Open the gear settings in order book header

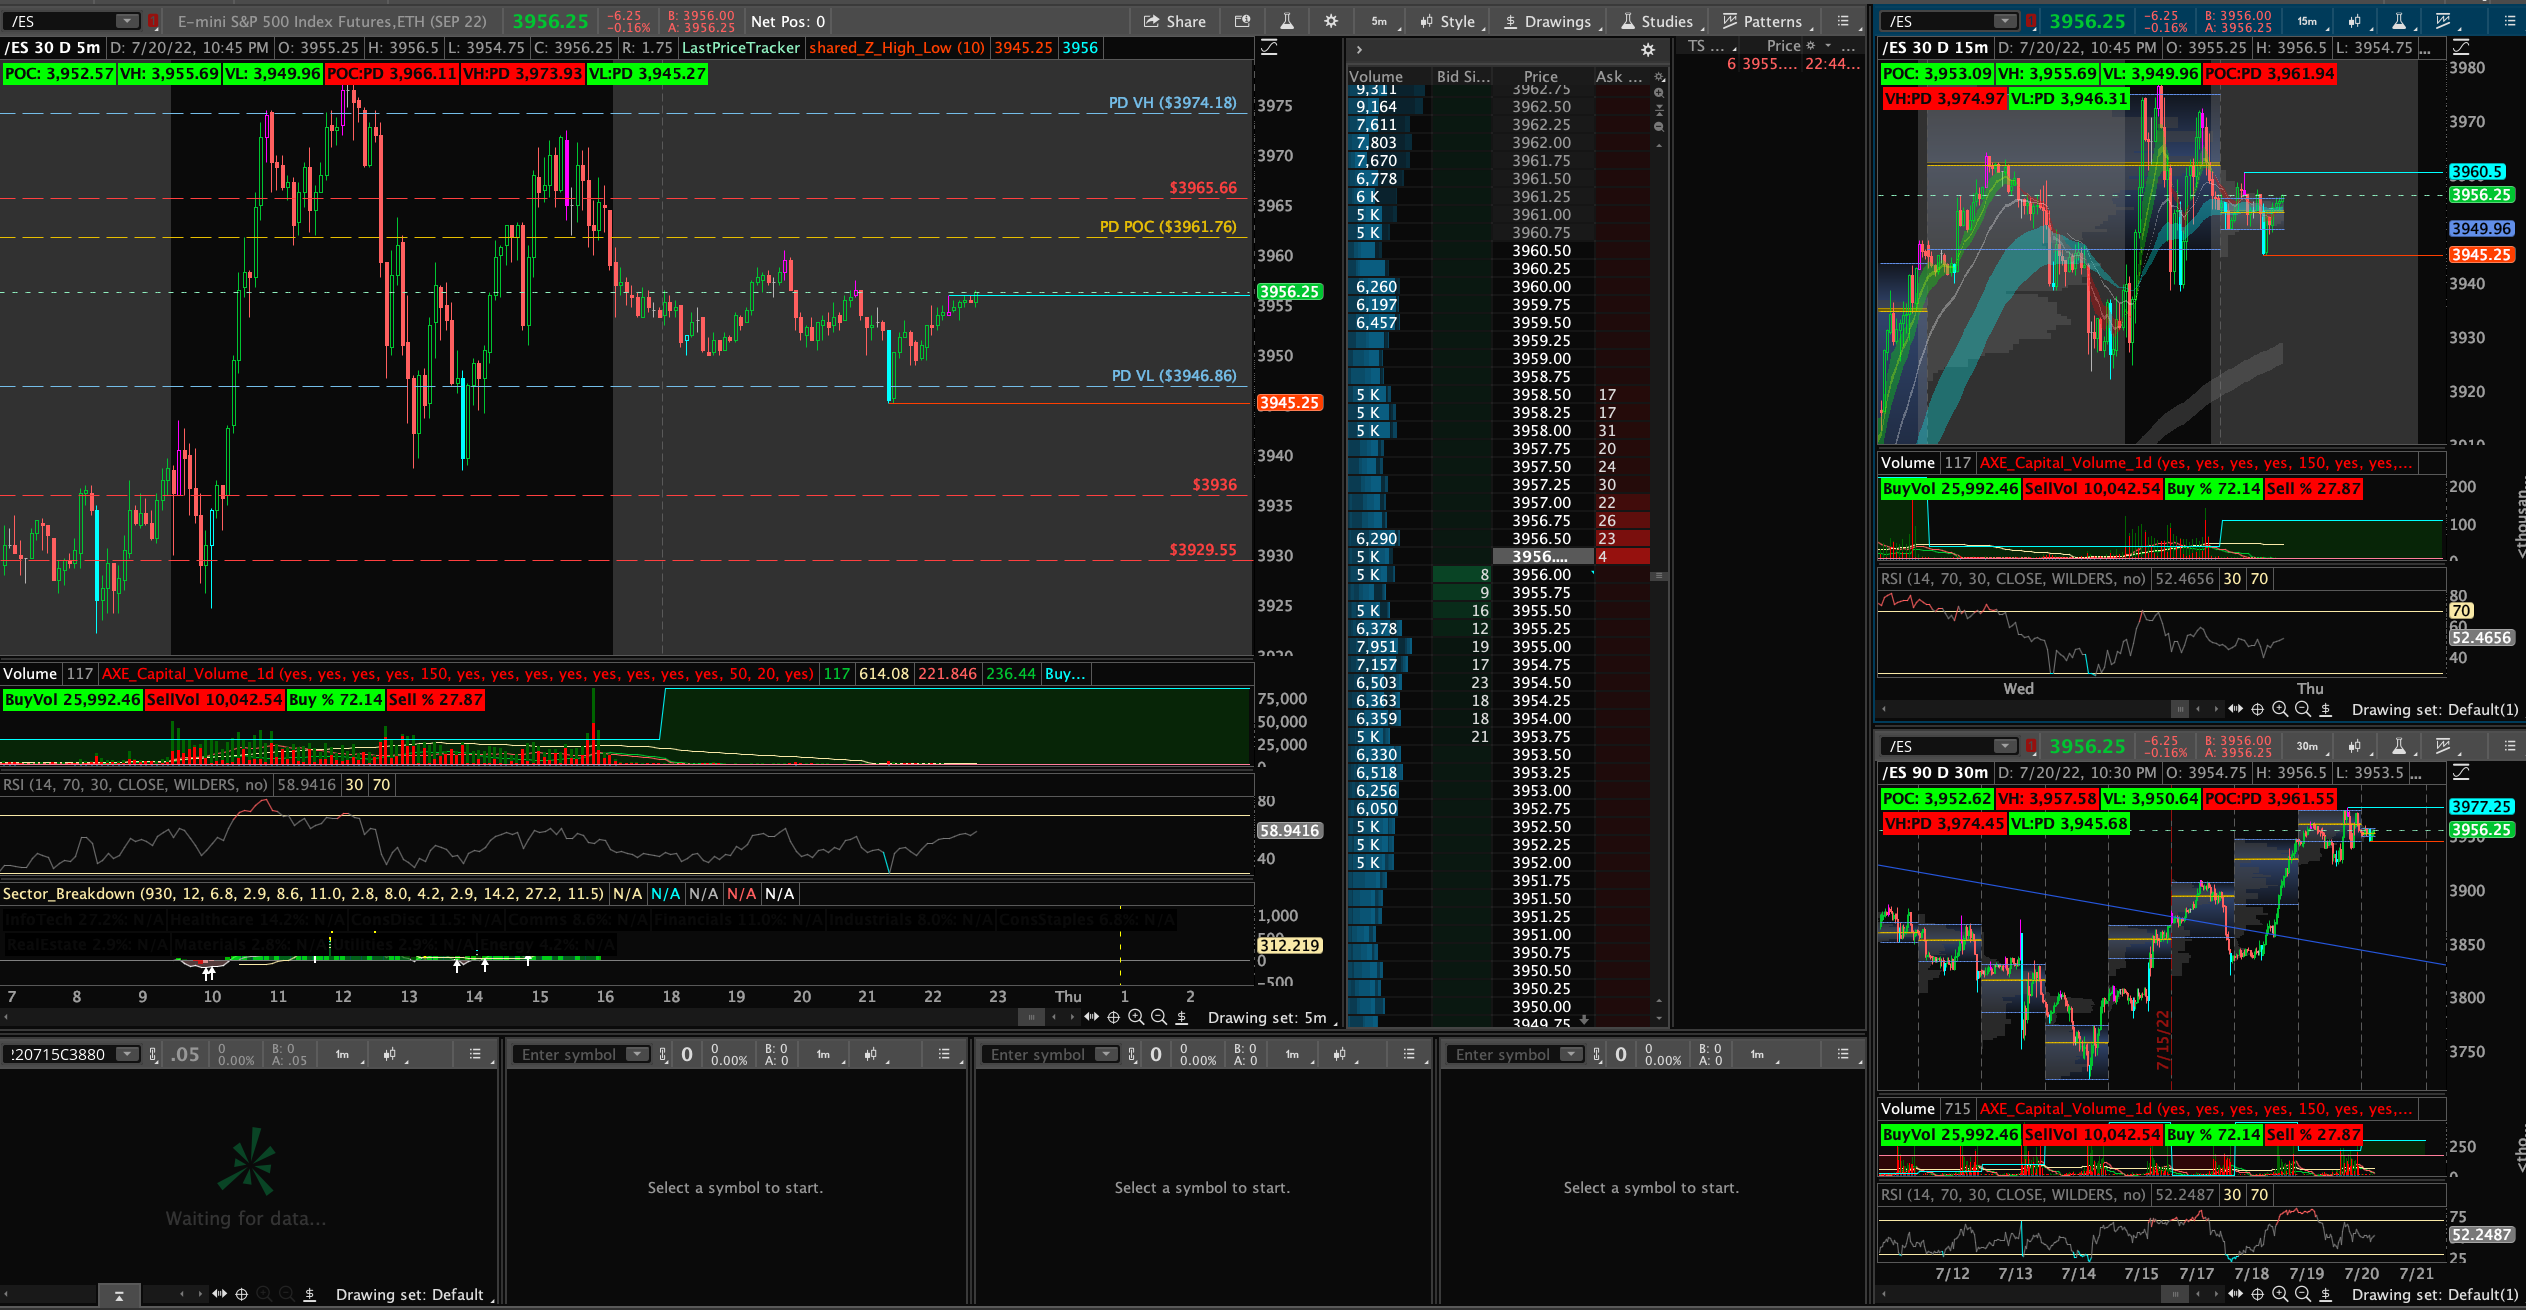tap(1648, 49)
